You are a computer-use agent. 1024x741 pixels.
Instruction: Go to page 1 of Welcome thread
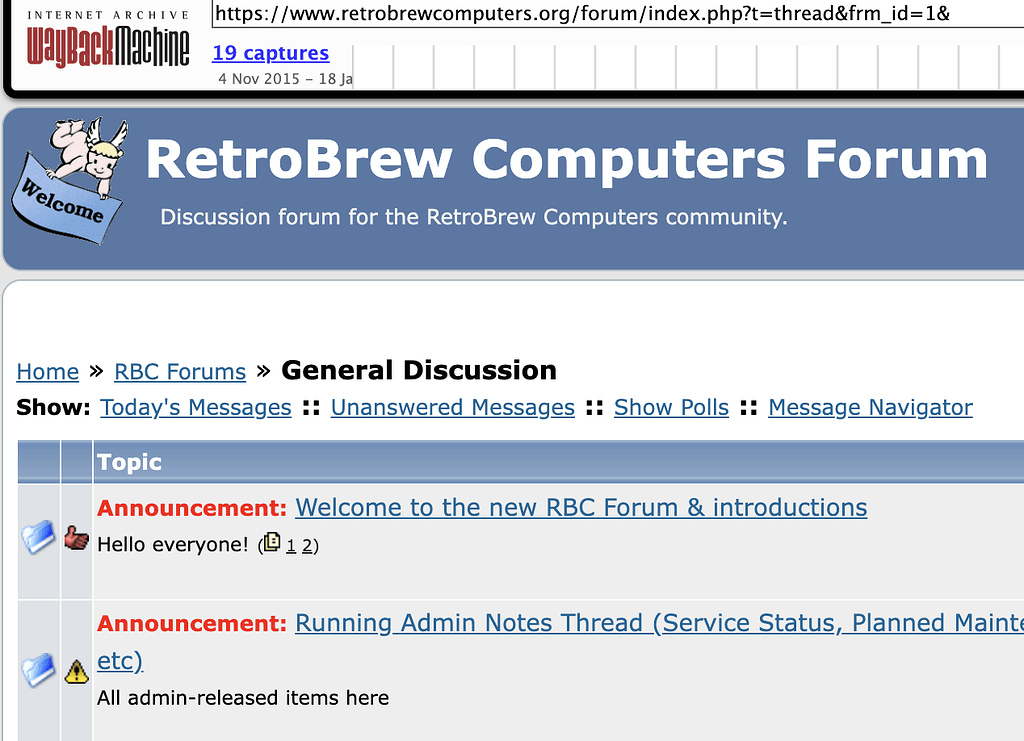tap(291, 545)
